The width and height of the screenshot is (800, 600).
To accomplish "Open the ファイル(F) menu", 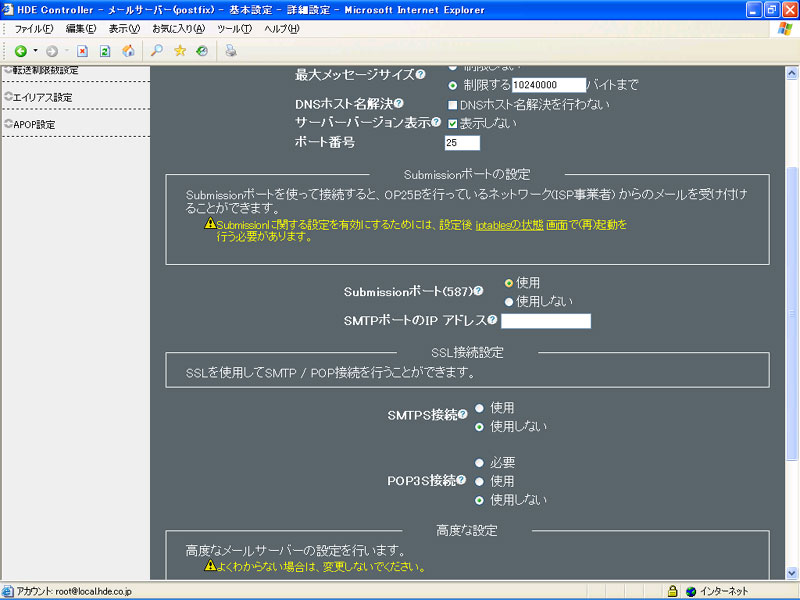I will click(34, 29).
